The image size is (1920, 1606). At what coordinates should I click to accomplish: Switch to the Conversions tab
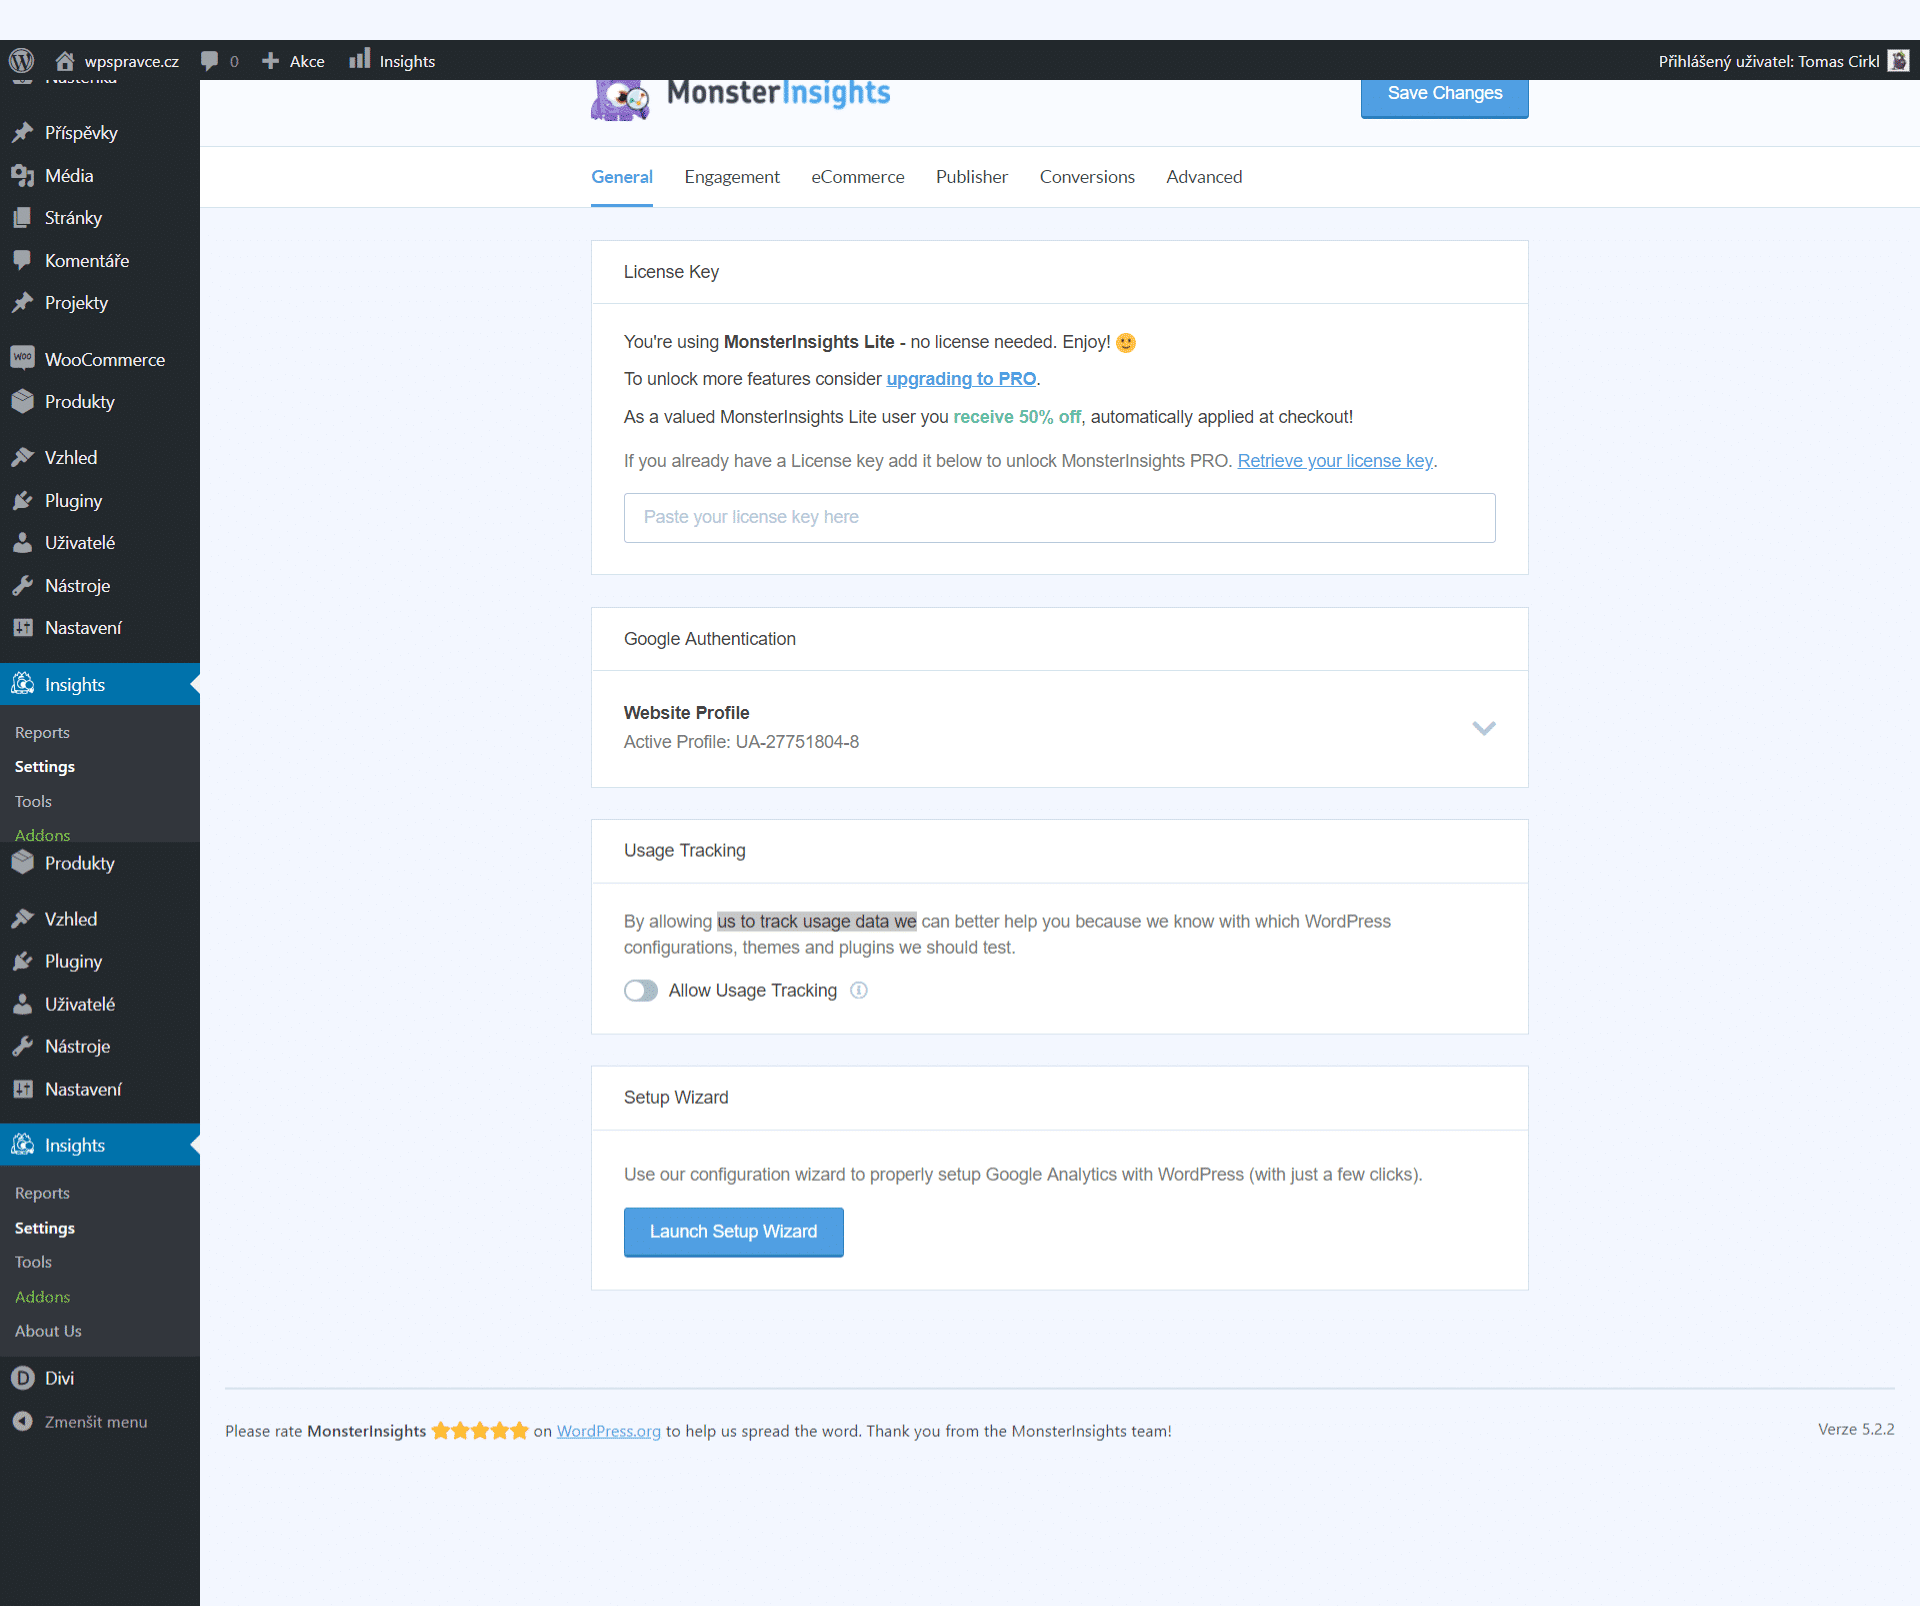[1087, 177]
